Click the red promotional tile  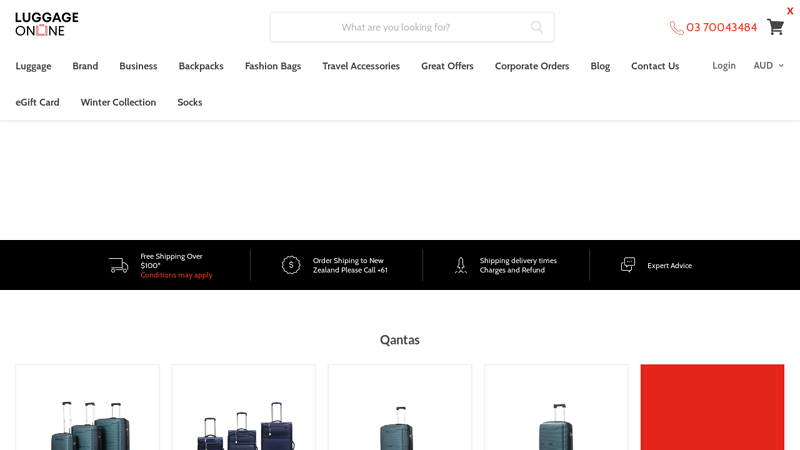[712, 407]
